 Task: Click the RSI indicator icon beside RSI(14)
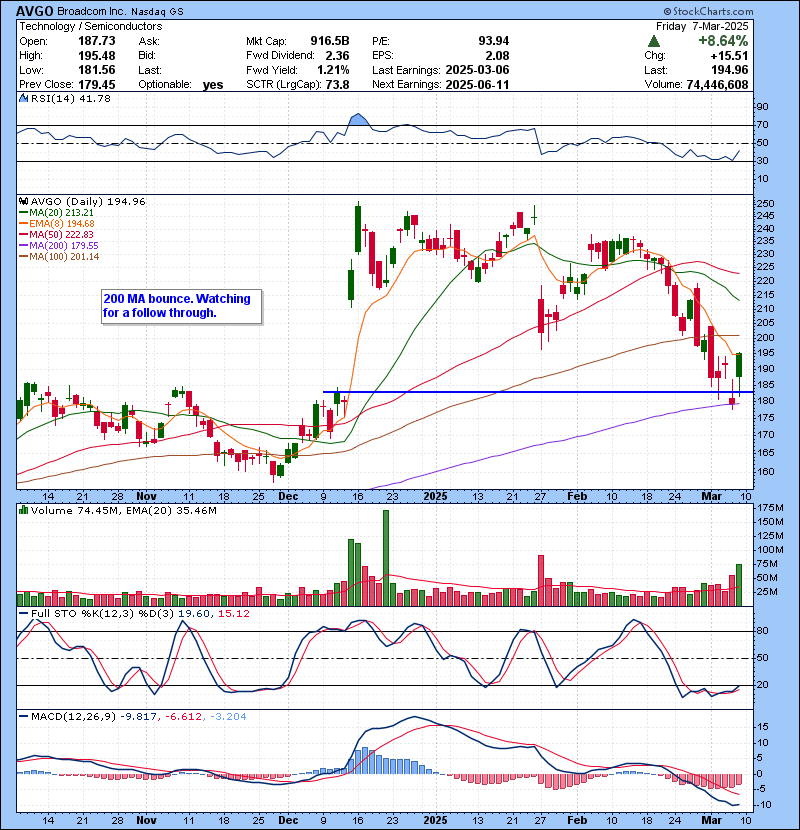(24, 98)
